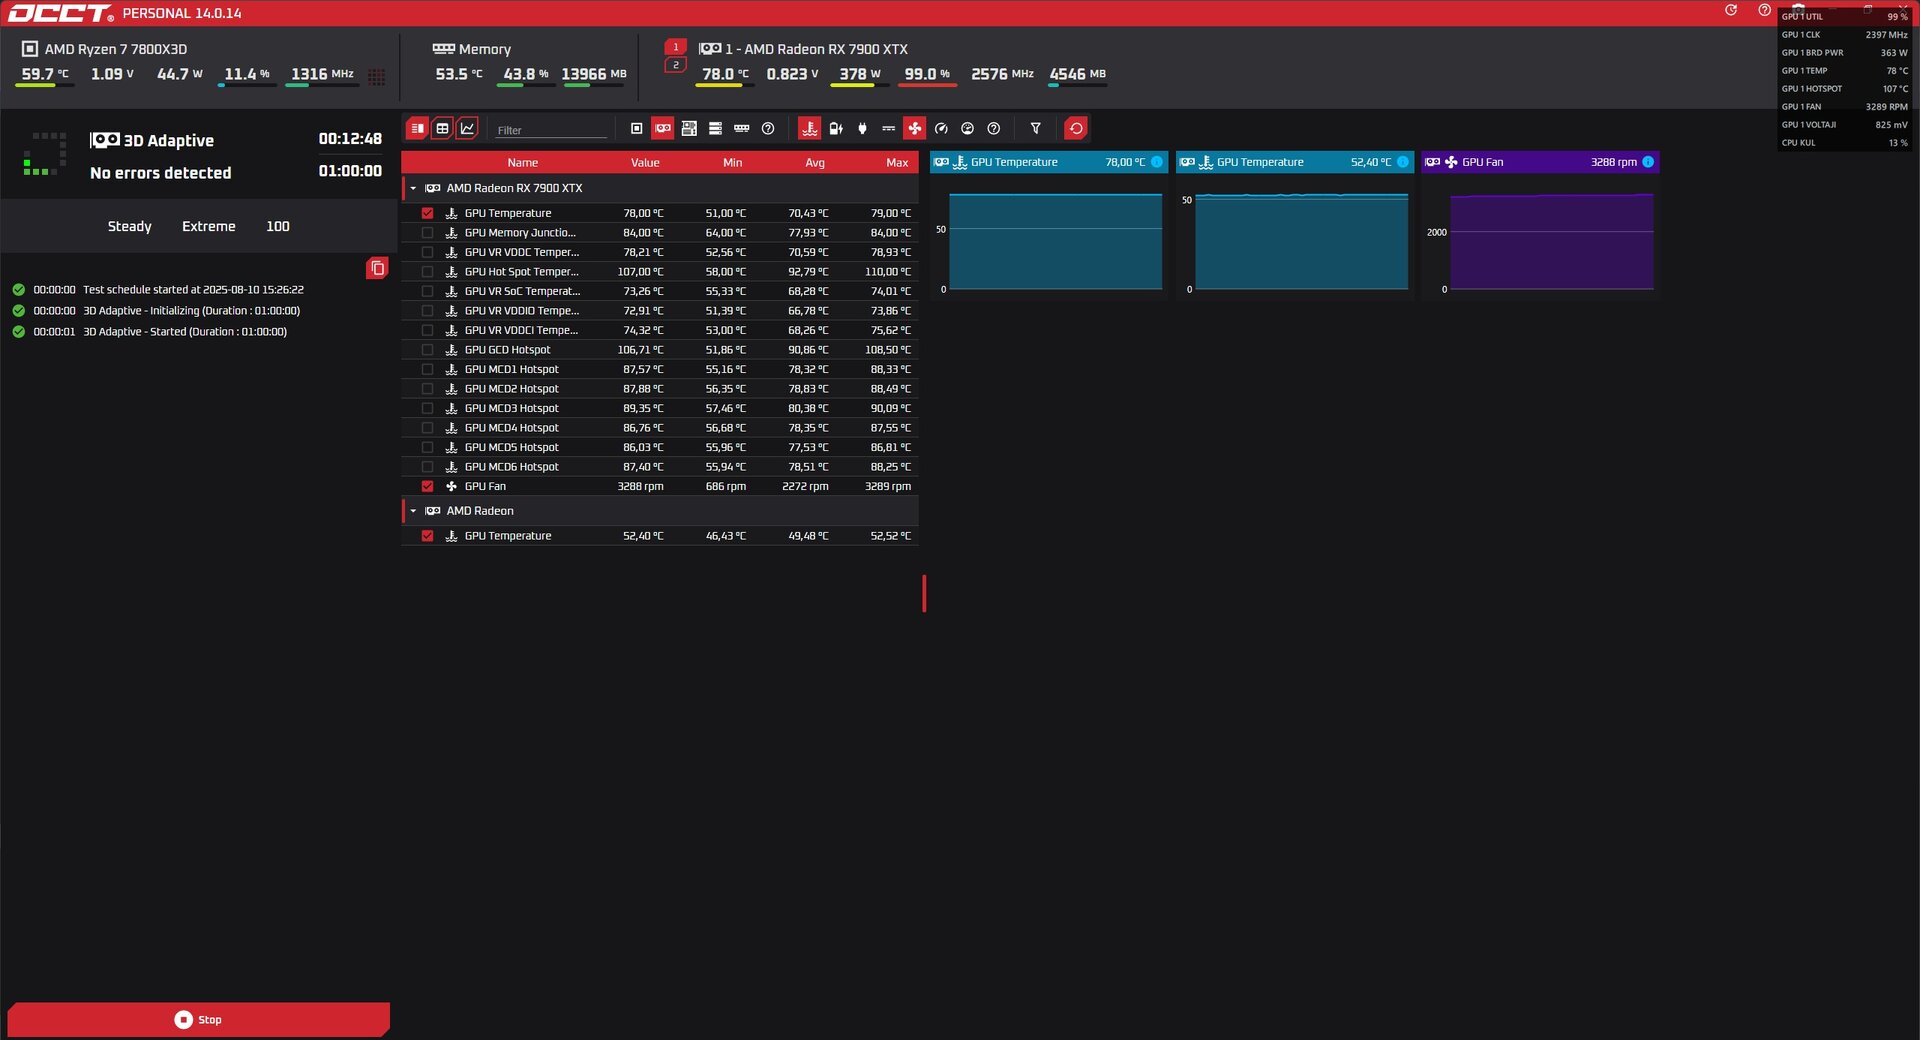Sort table by Min column
This screenshot has height=1040, width=1920.
click(733, 162)
